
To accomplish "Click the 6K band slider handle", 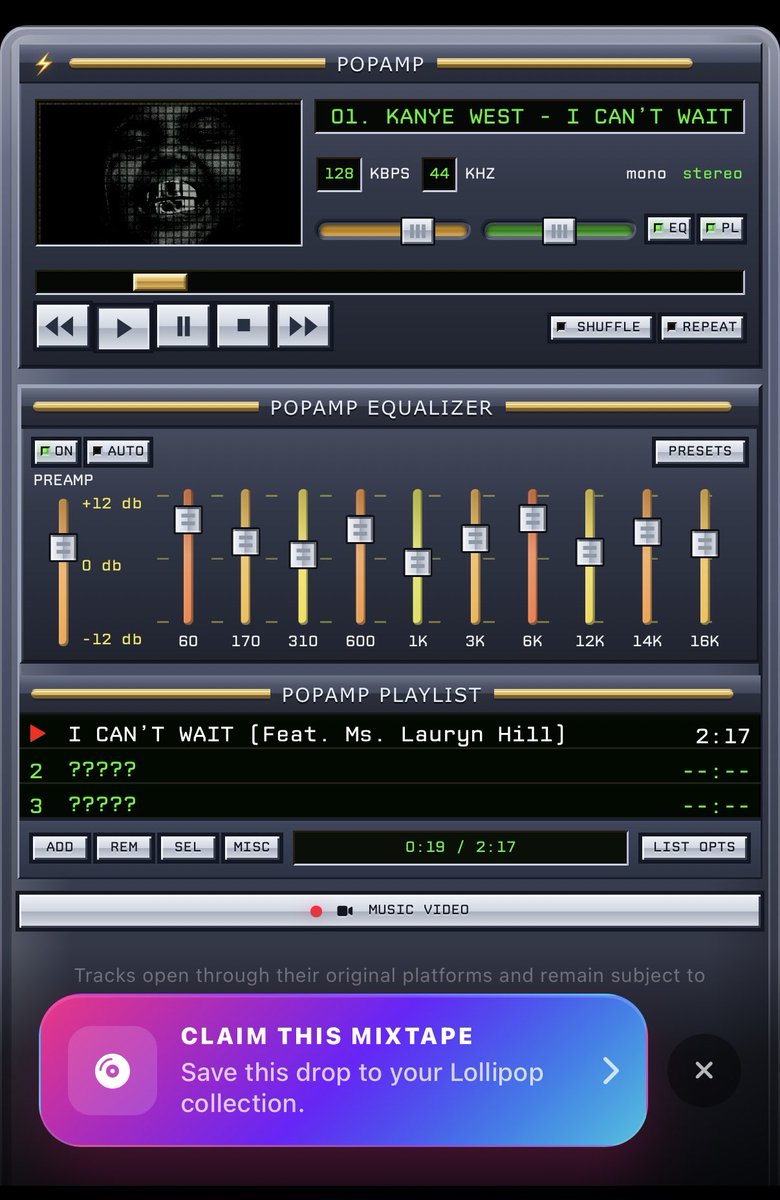I will 533,519.
